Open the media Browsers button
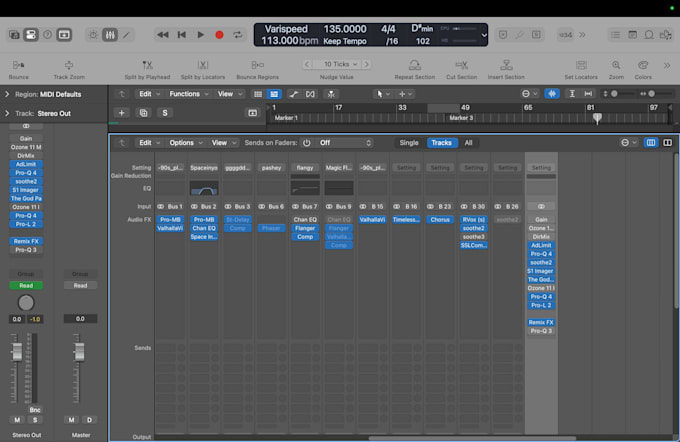Image resolution: width=680 pixels, height=442 pixels. point(665,35)
